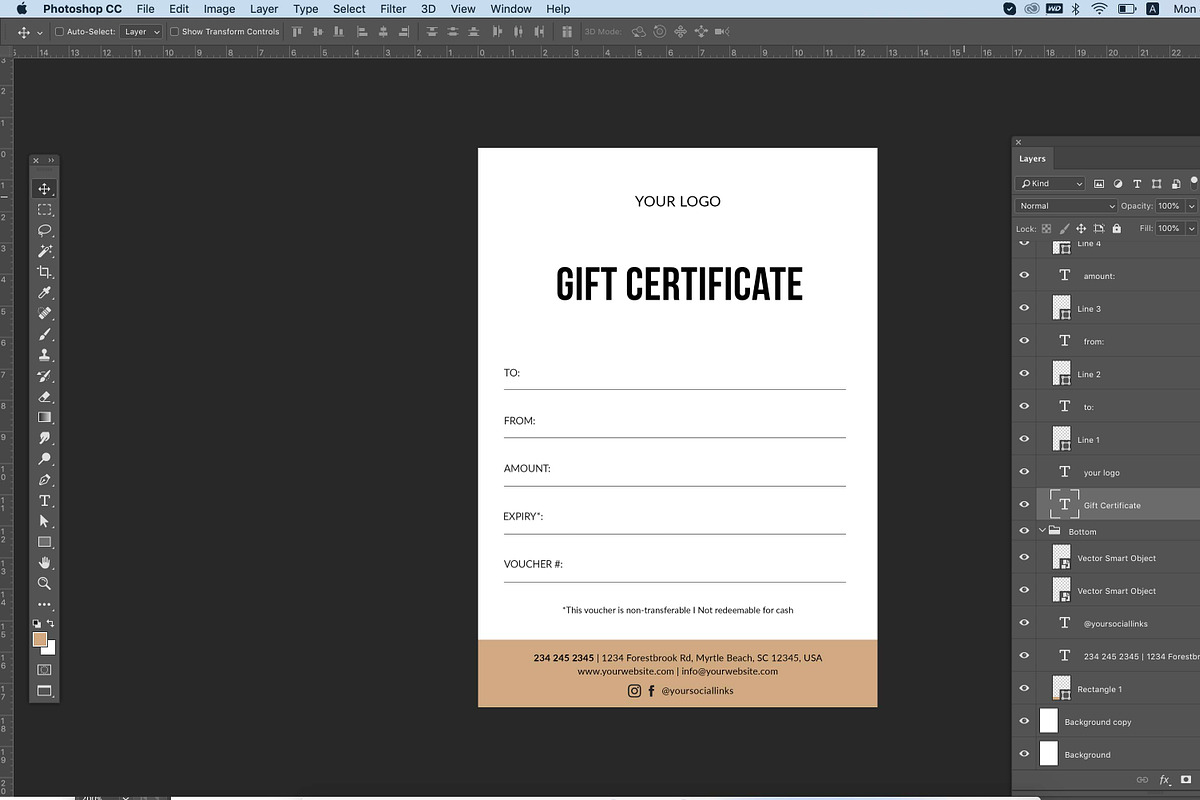The height and width of the screenshot is (800, 1200).
Task: Select the Zoom tool
Action: coord(44,583)
